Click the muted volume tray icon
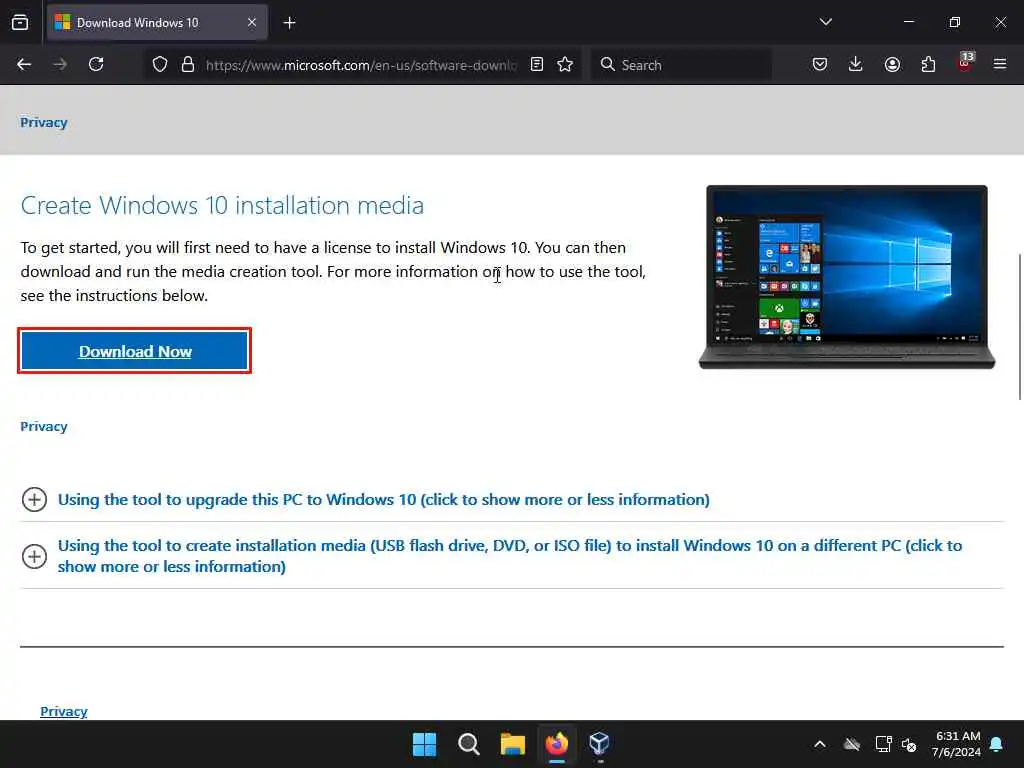Screen dimensions: 1024x768 coord(909,744)
